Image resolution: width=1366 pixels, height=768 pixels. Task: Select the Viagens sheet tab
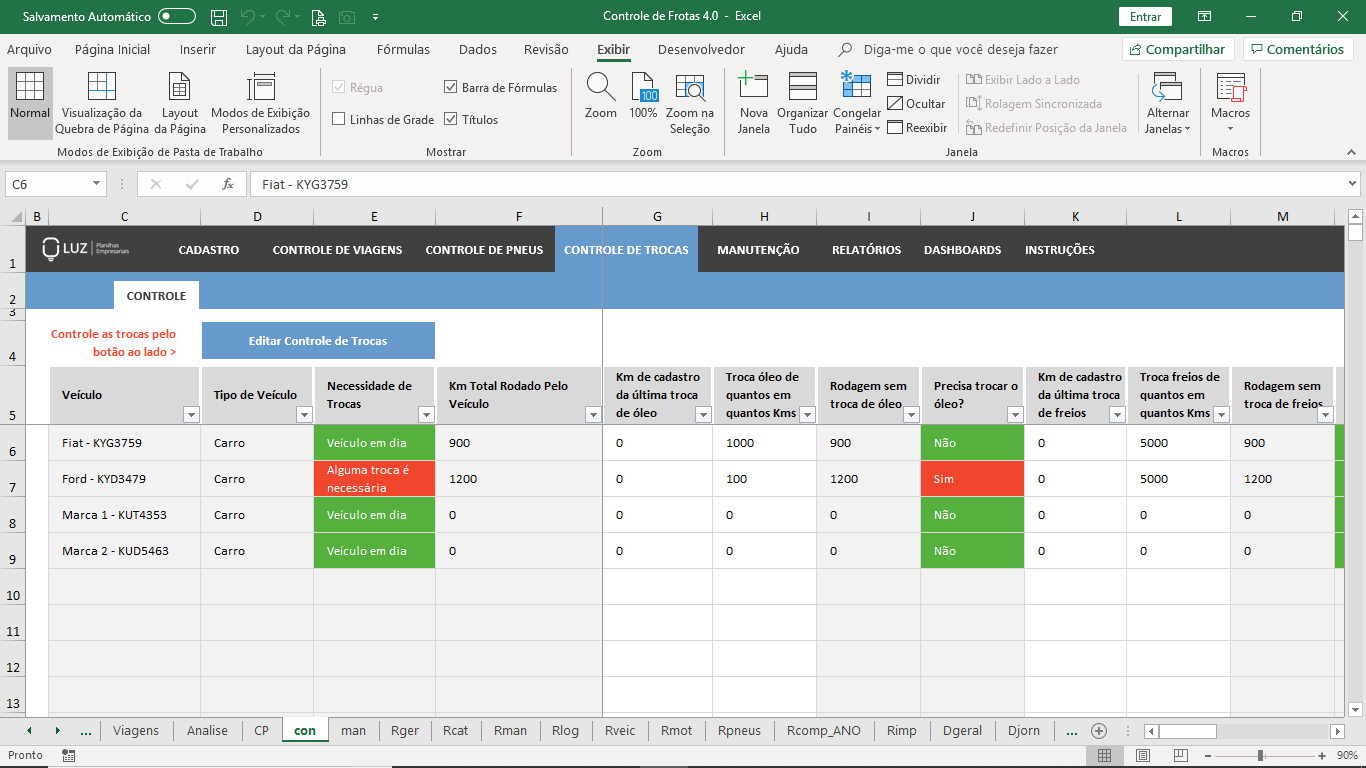point(136,731)
